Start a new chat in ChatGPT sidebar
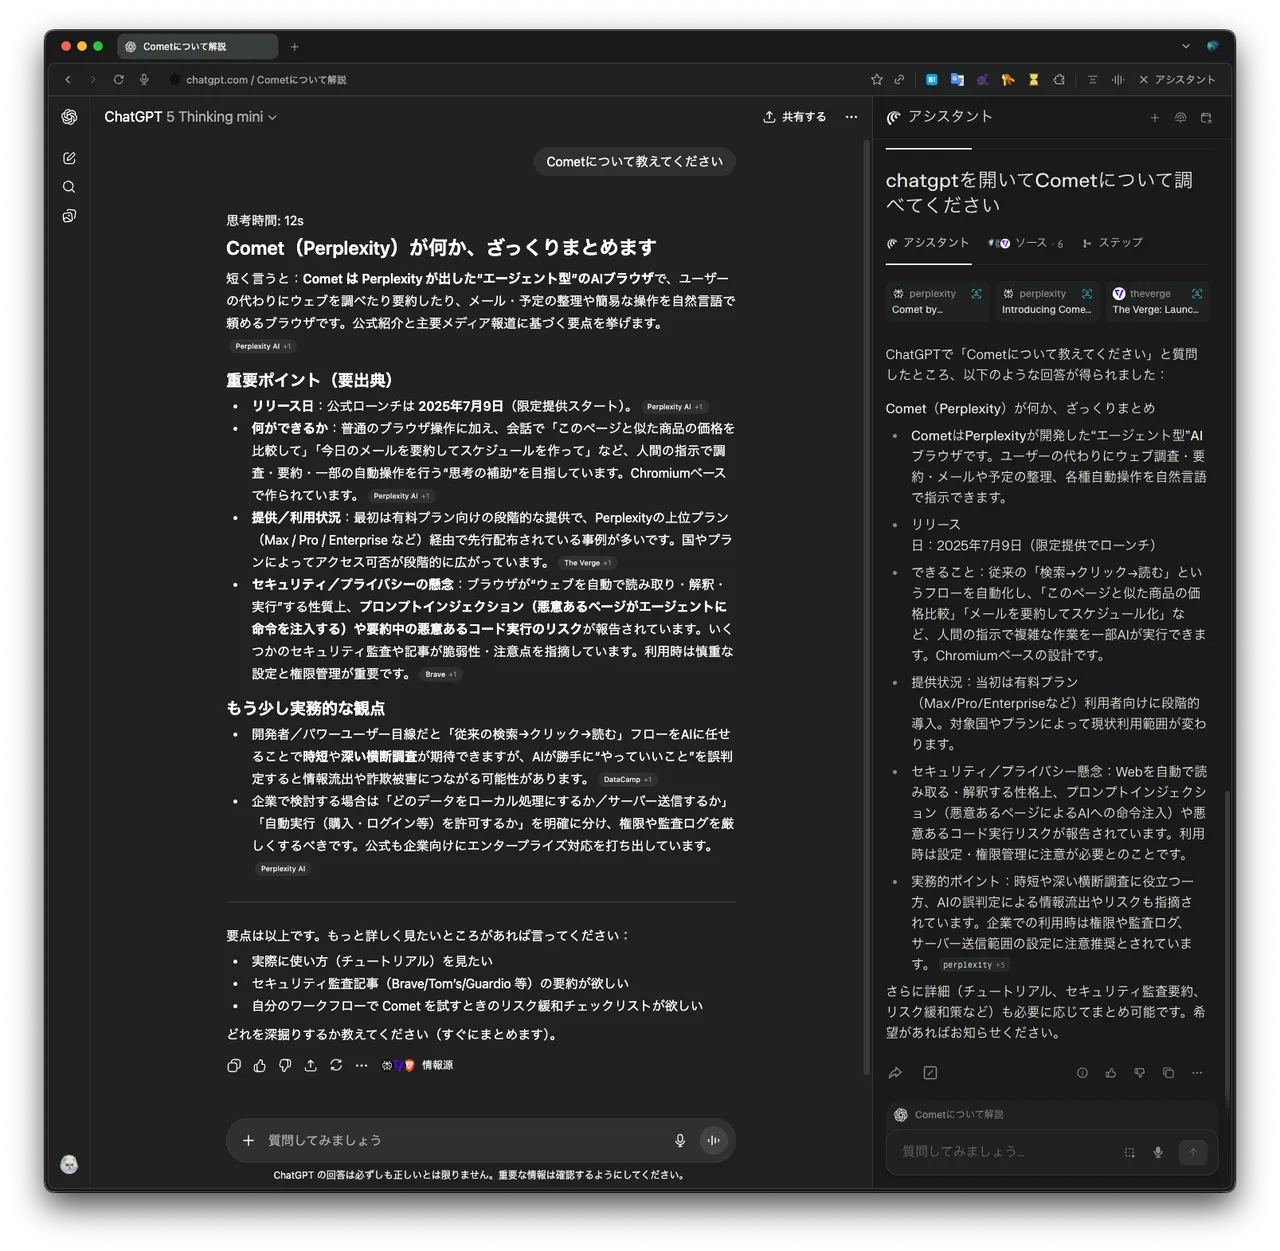The image size is (1280, 1251). coord(69,158)
